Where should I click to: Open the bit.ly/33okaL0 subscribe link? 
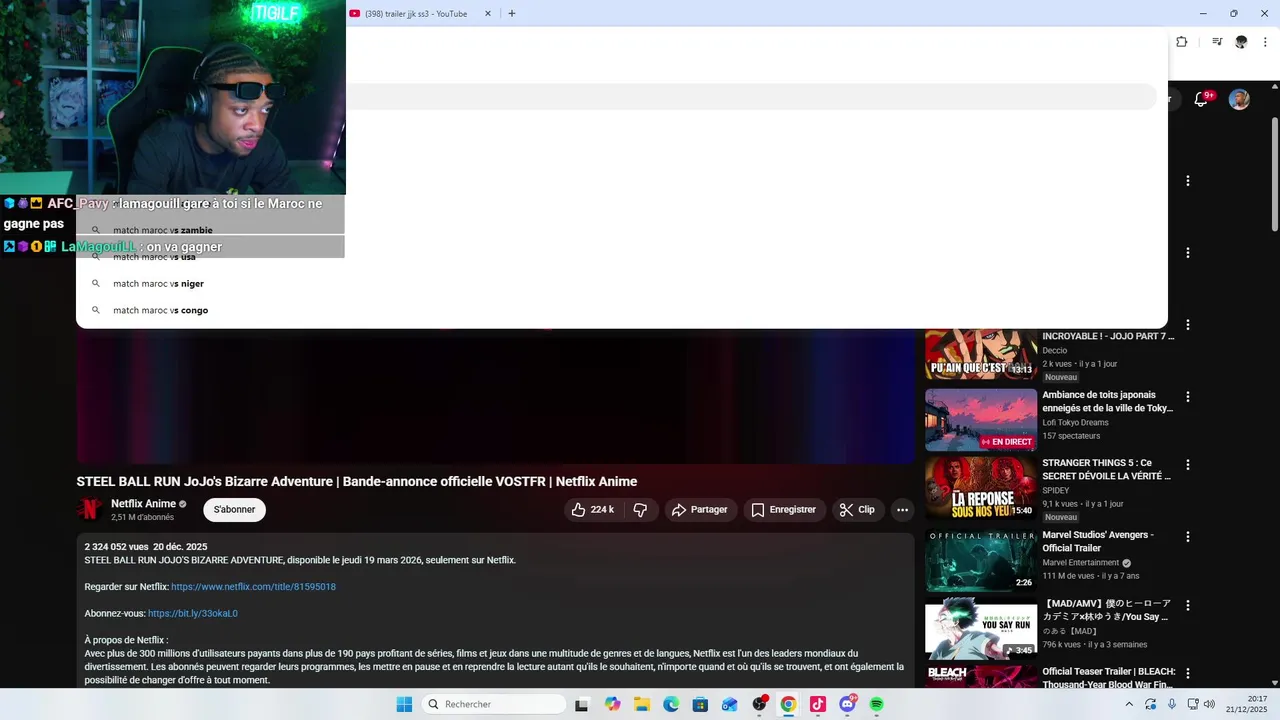(x=193, y=613)
